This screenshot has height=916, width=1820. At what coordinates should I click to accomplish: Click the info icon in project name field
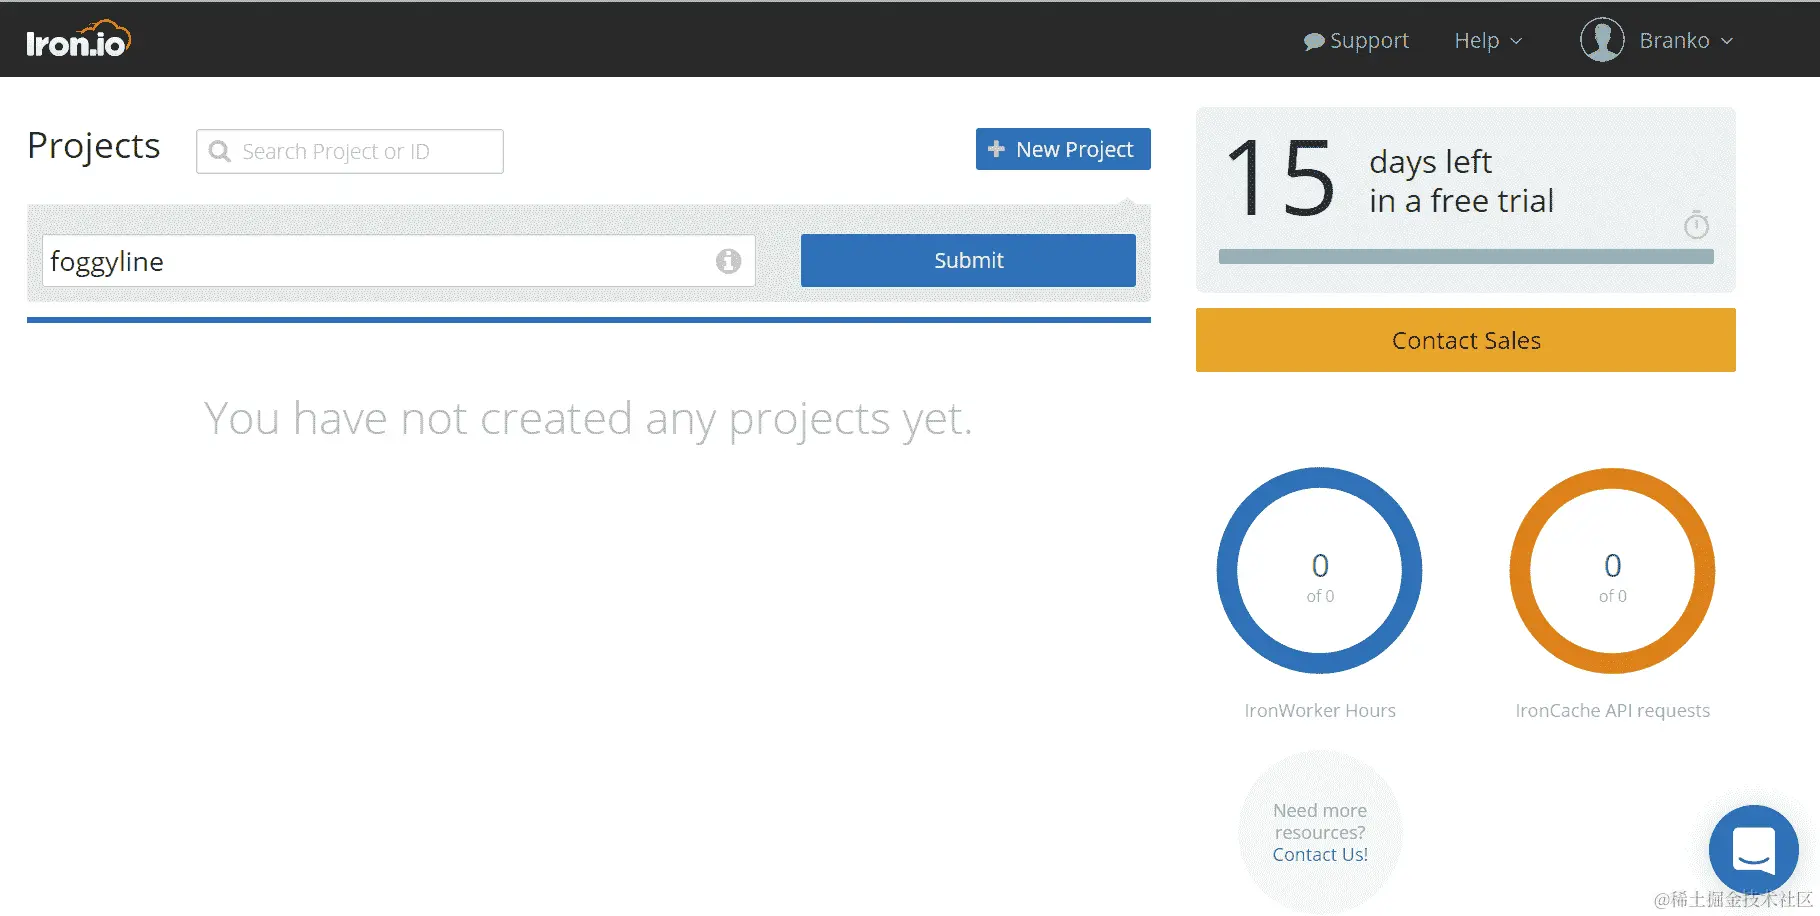728,261
